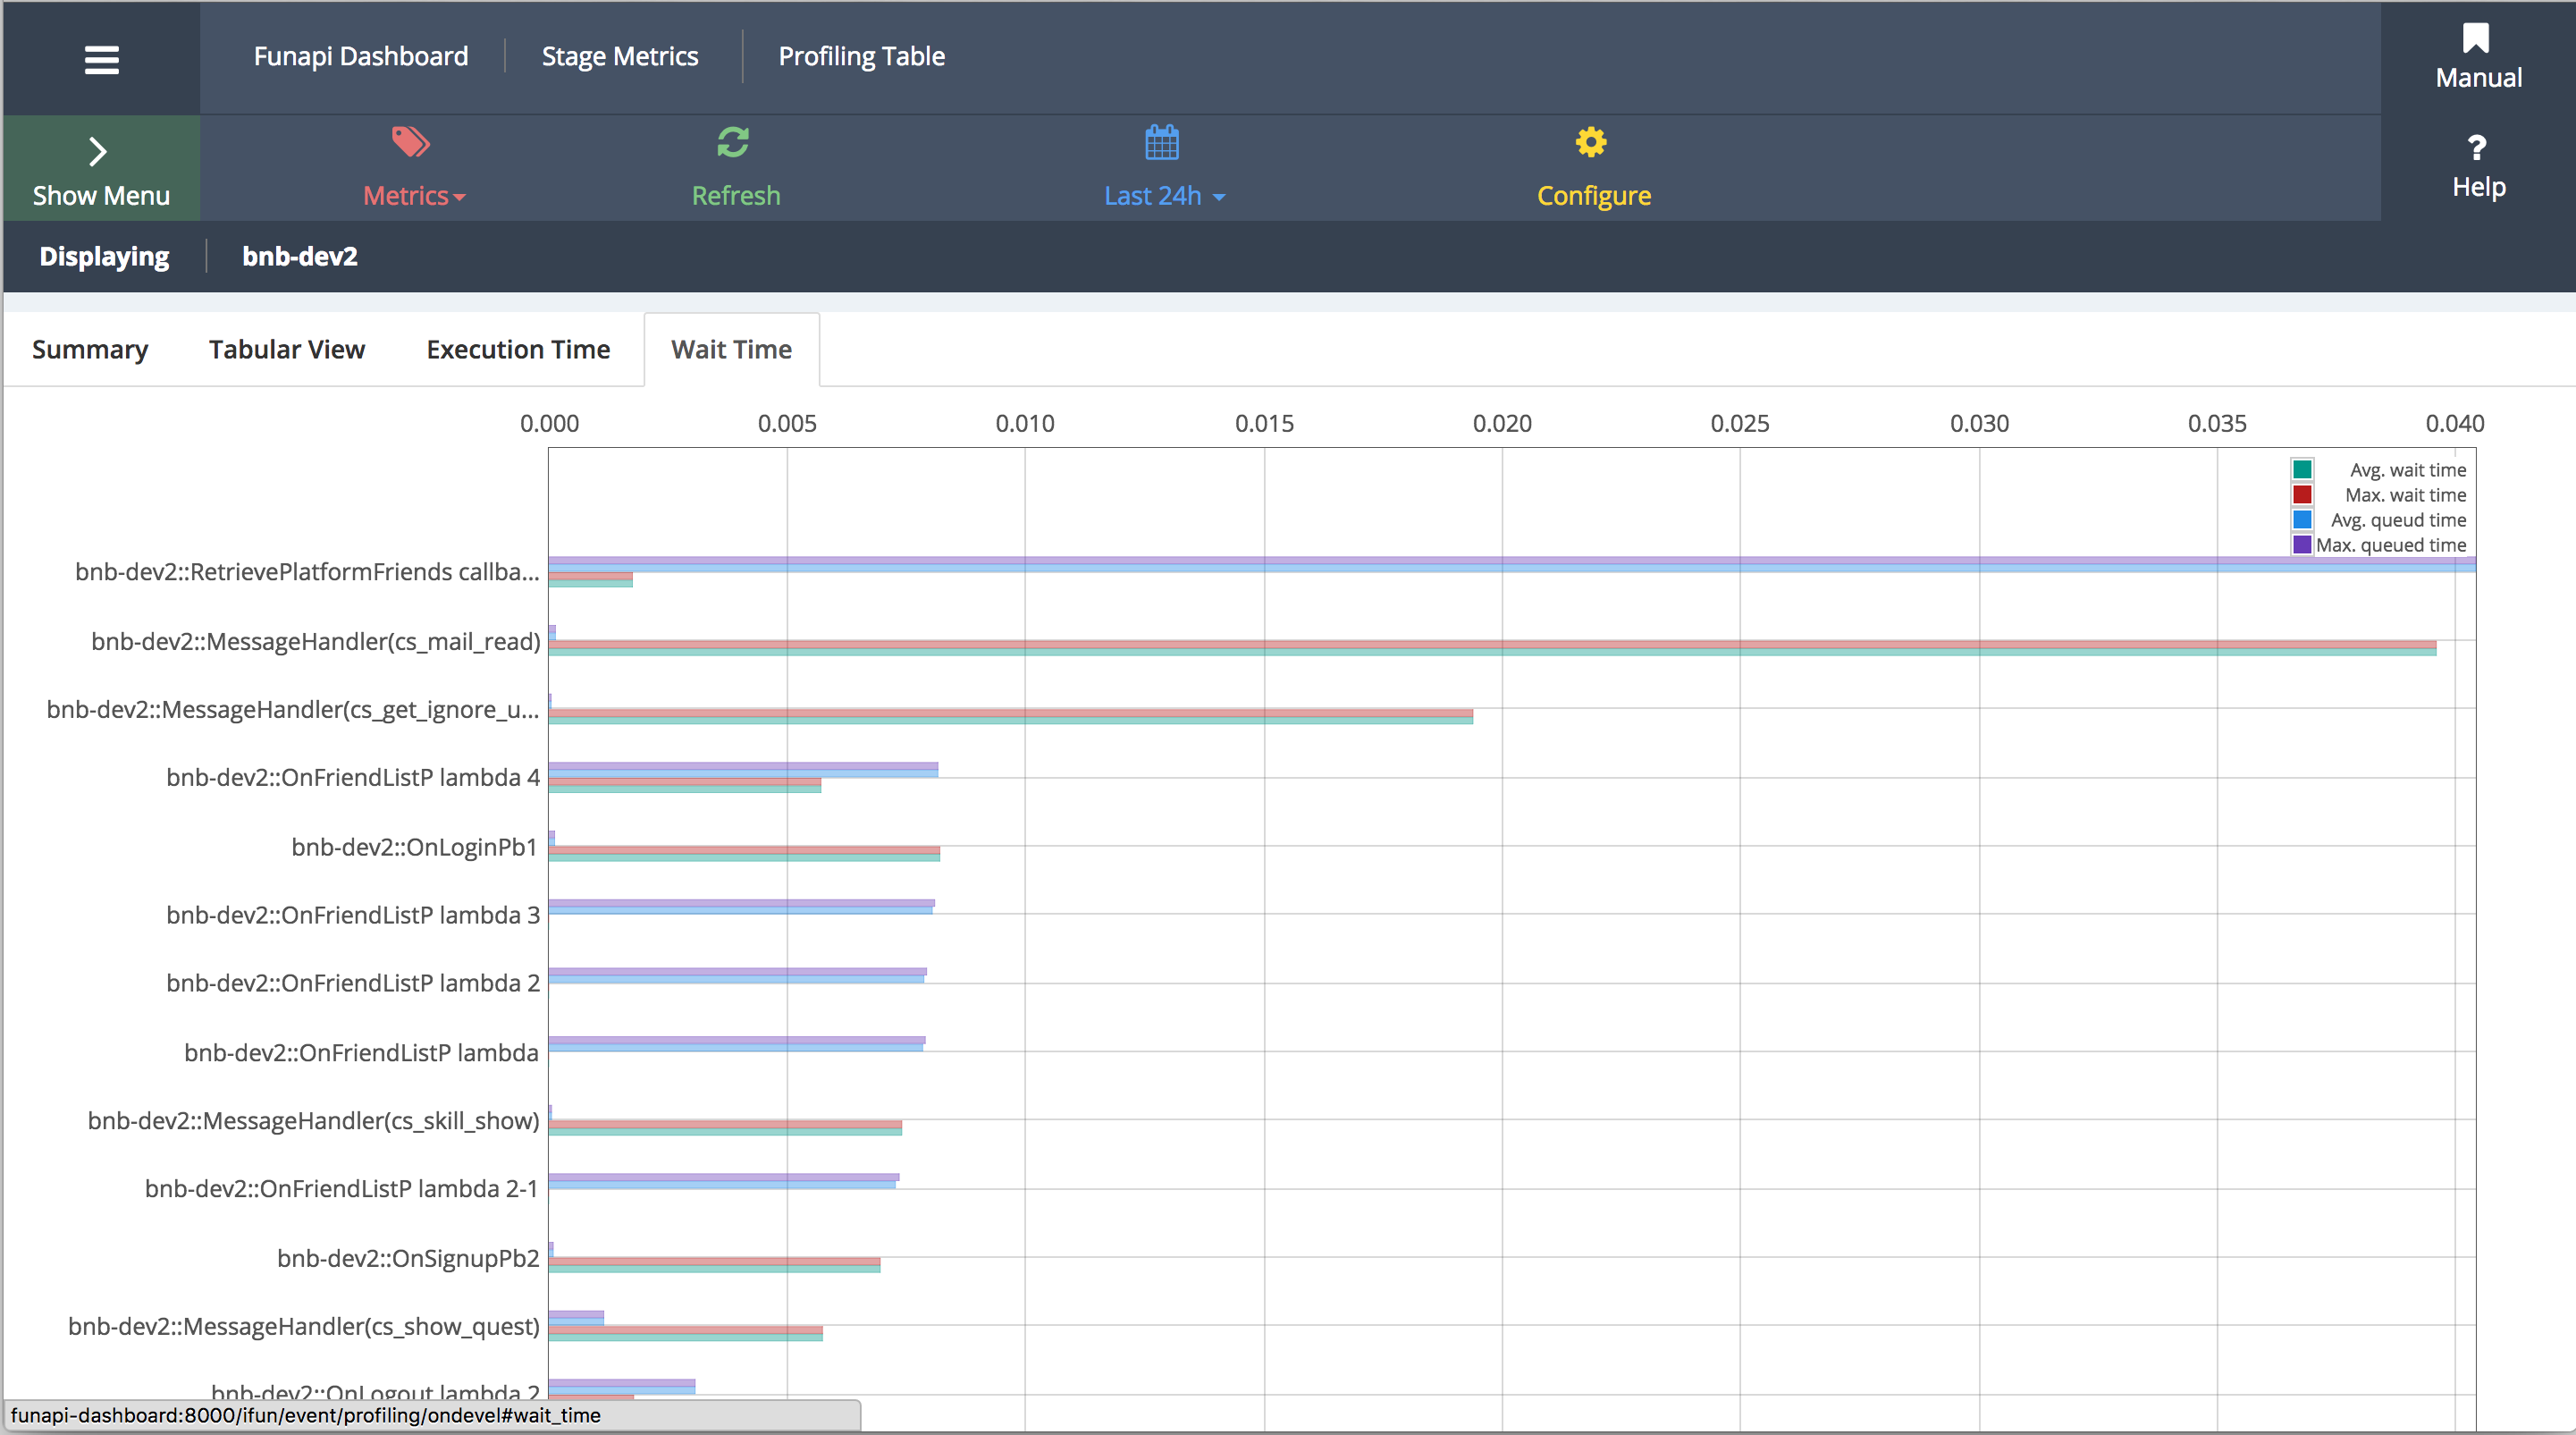Click the Refresh label
2576x1435 pixels.
point(736,195)
